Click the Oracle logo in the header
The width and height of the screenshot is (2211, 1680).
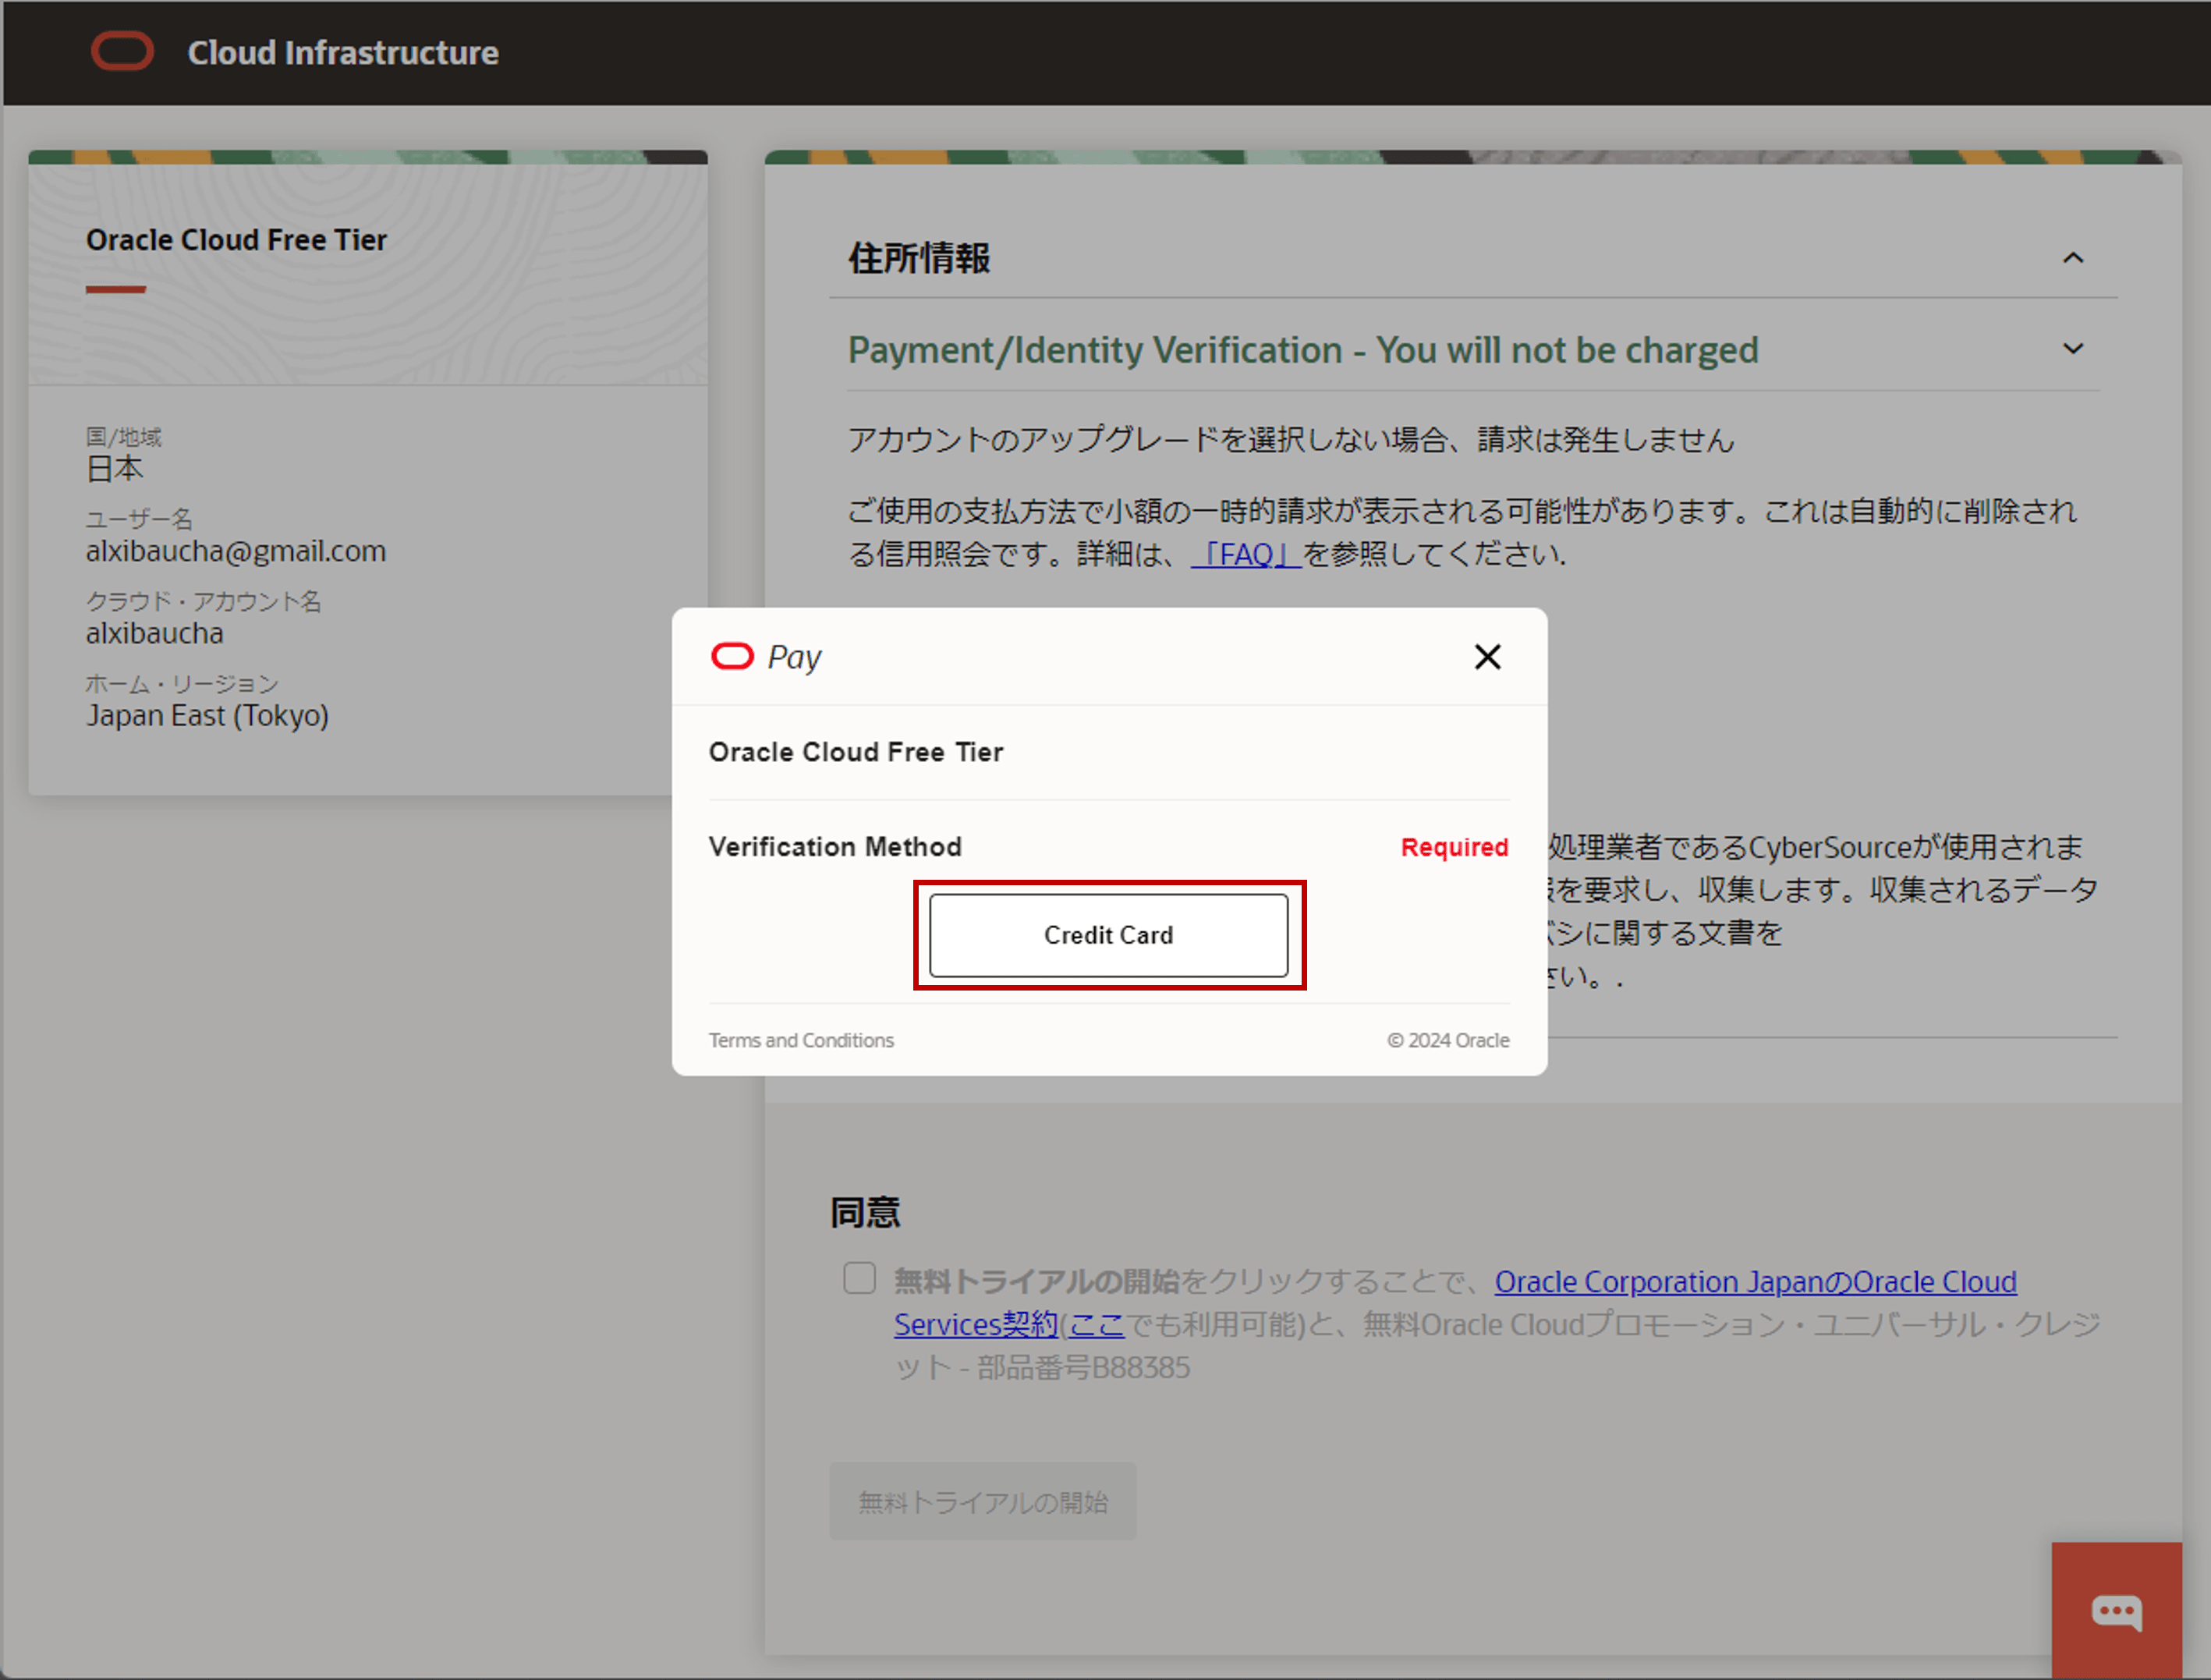pyautogui.click(x=122, y=52)
